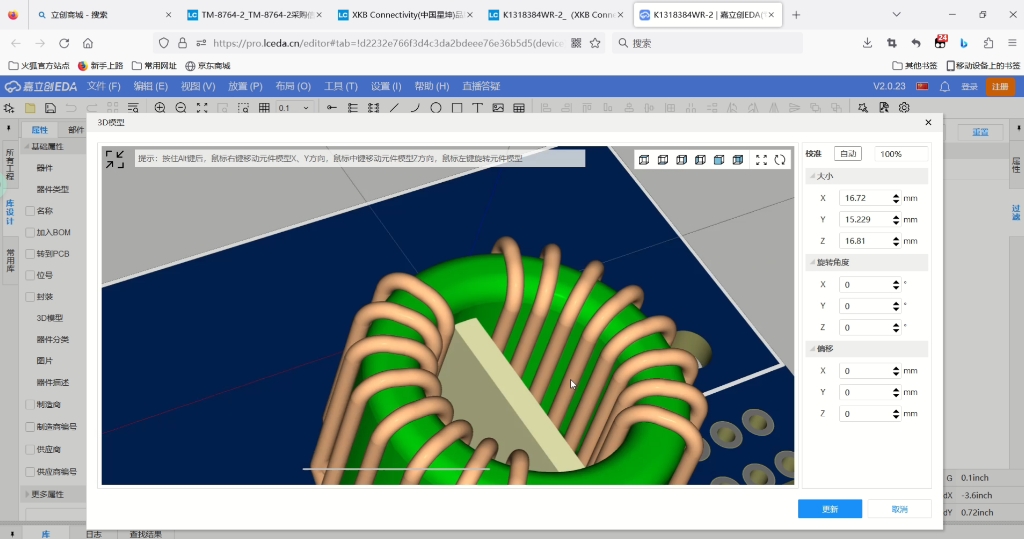Toggle the 加入BOM checkbox
This screenshot has width=1024, height=539.
point(30,233)
